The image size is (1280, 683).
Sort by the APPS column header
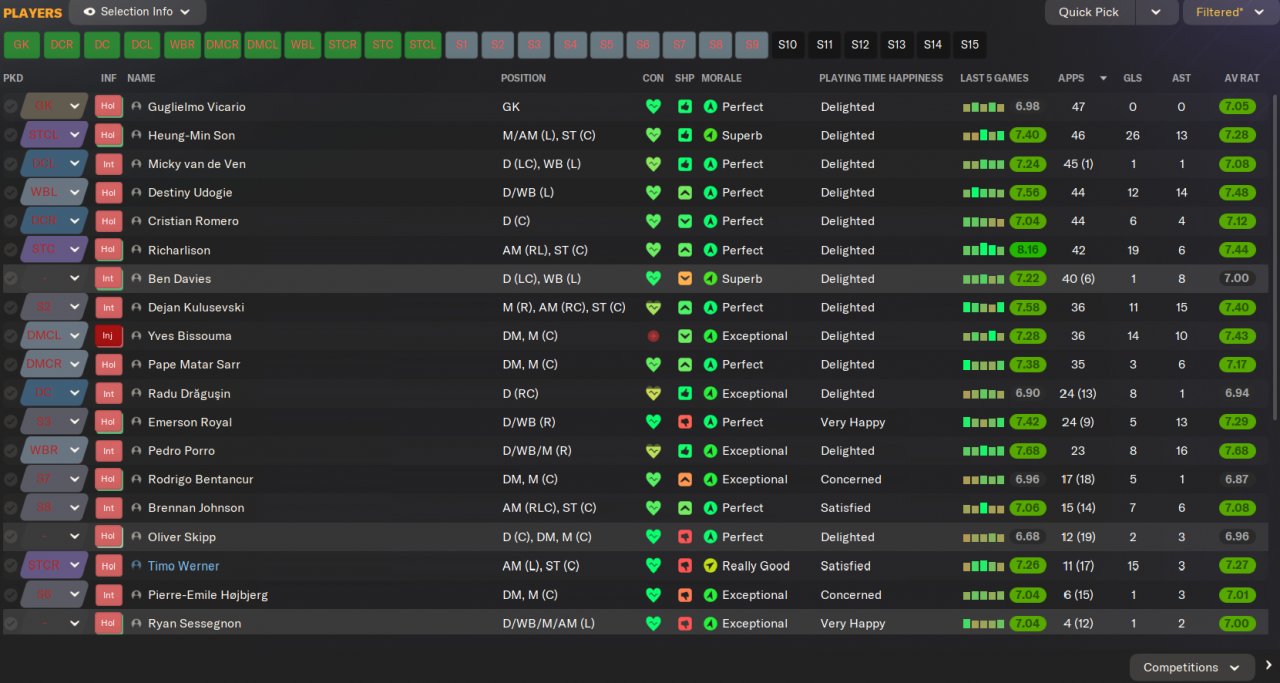point(1071,78)
